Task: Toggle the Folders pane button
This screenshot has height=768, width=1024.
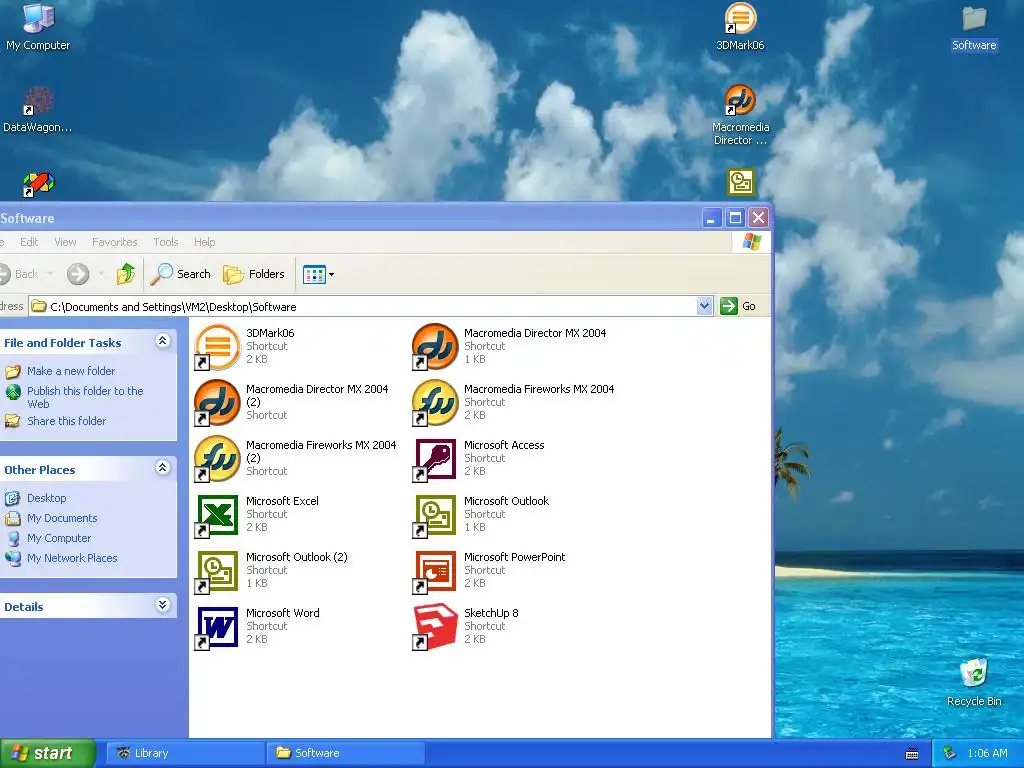Action: 254,274
